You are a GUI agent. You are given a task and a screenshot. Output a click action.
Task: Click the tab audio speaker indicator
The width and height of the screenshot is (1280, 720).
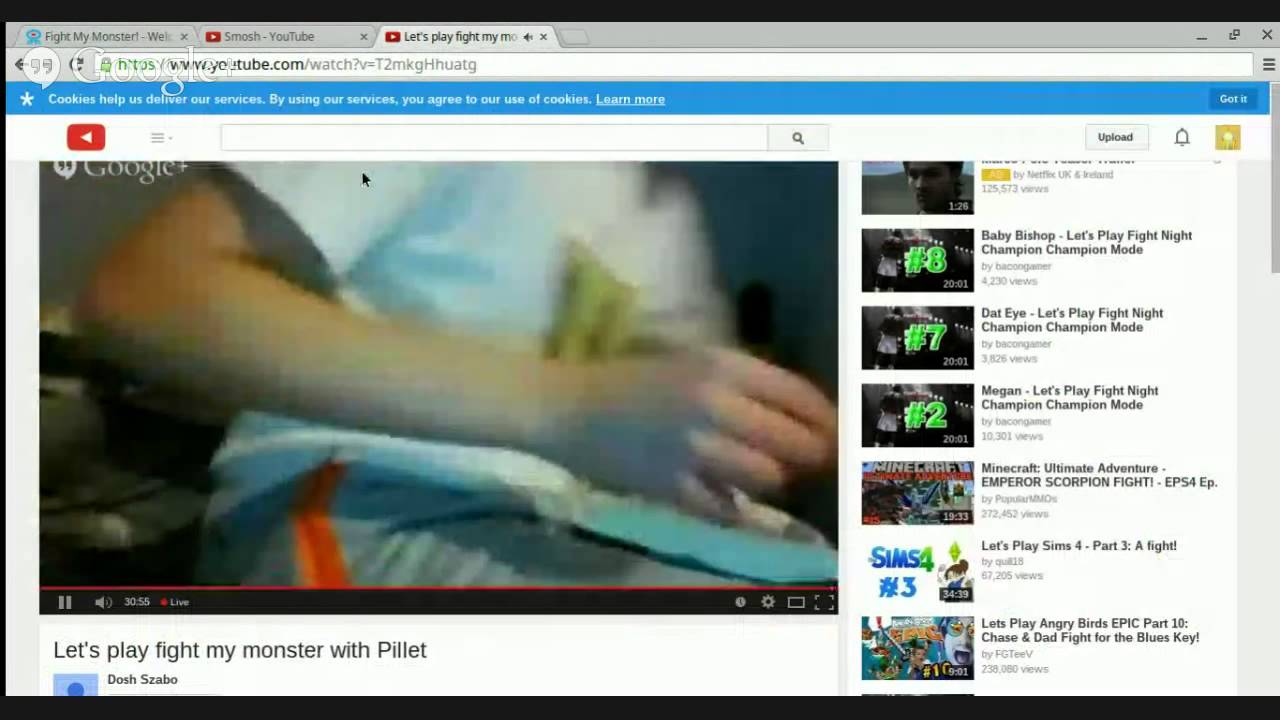527,37
